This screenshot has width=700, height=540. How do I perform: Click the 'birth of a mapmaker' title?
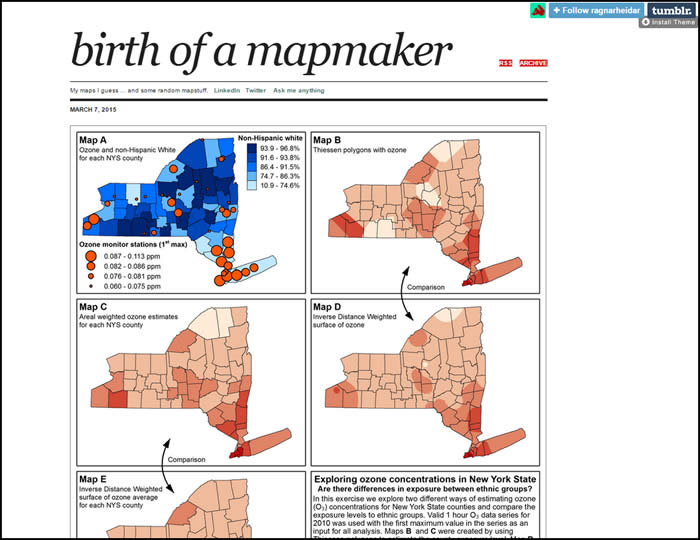click(x=261, y=47)
